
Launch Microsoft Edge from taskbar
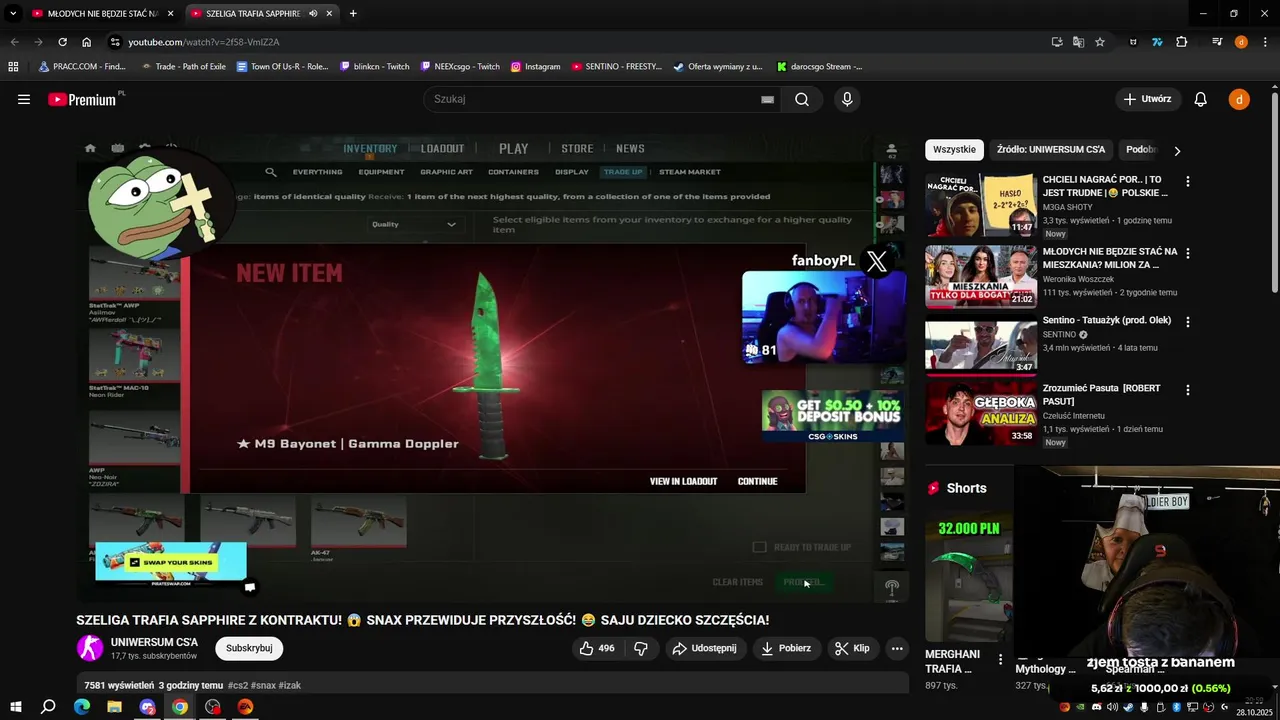(x=82, y=707)
